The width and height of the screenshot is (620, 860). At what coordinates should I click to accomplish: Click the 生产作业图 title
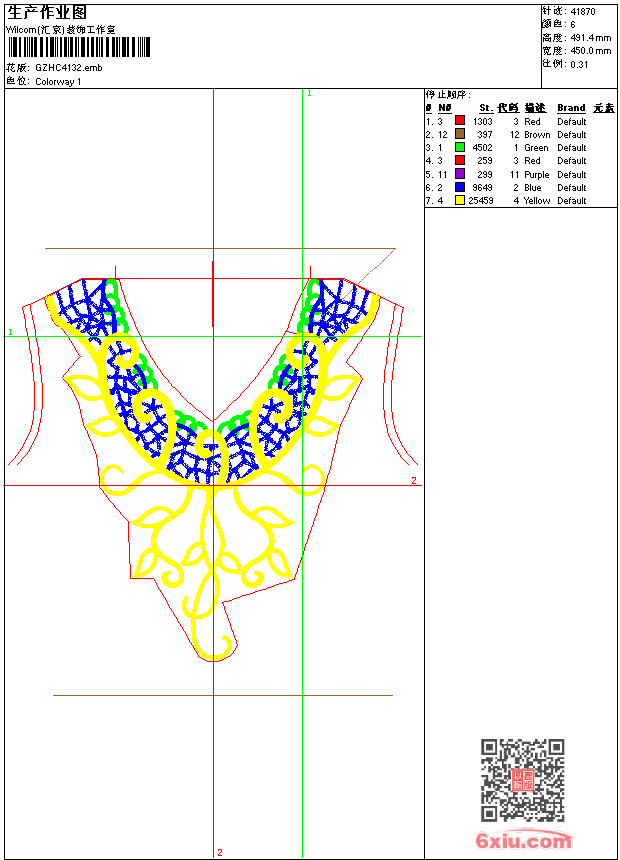point(47,12)
